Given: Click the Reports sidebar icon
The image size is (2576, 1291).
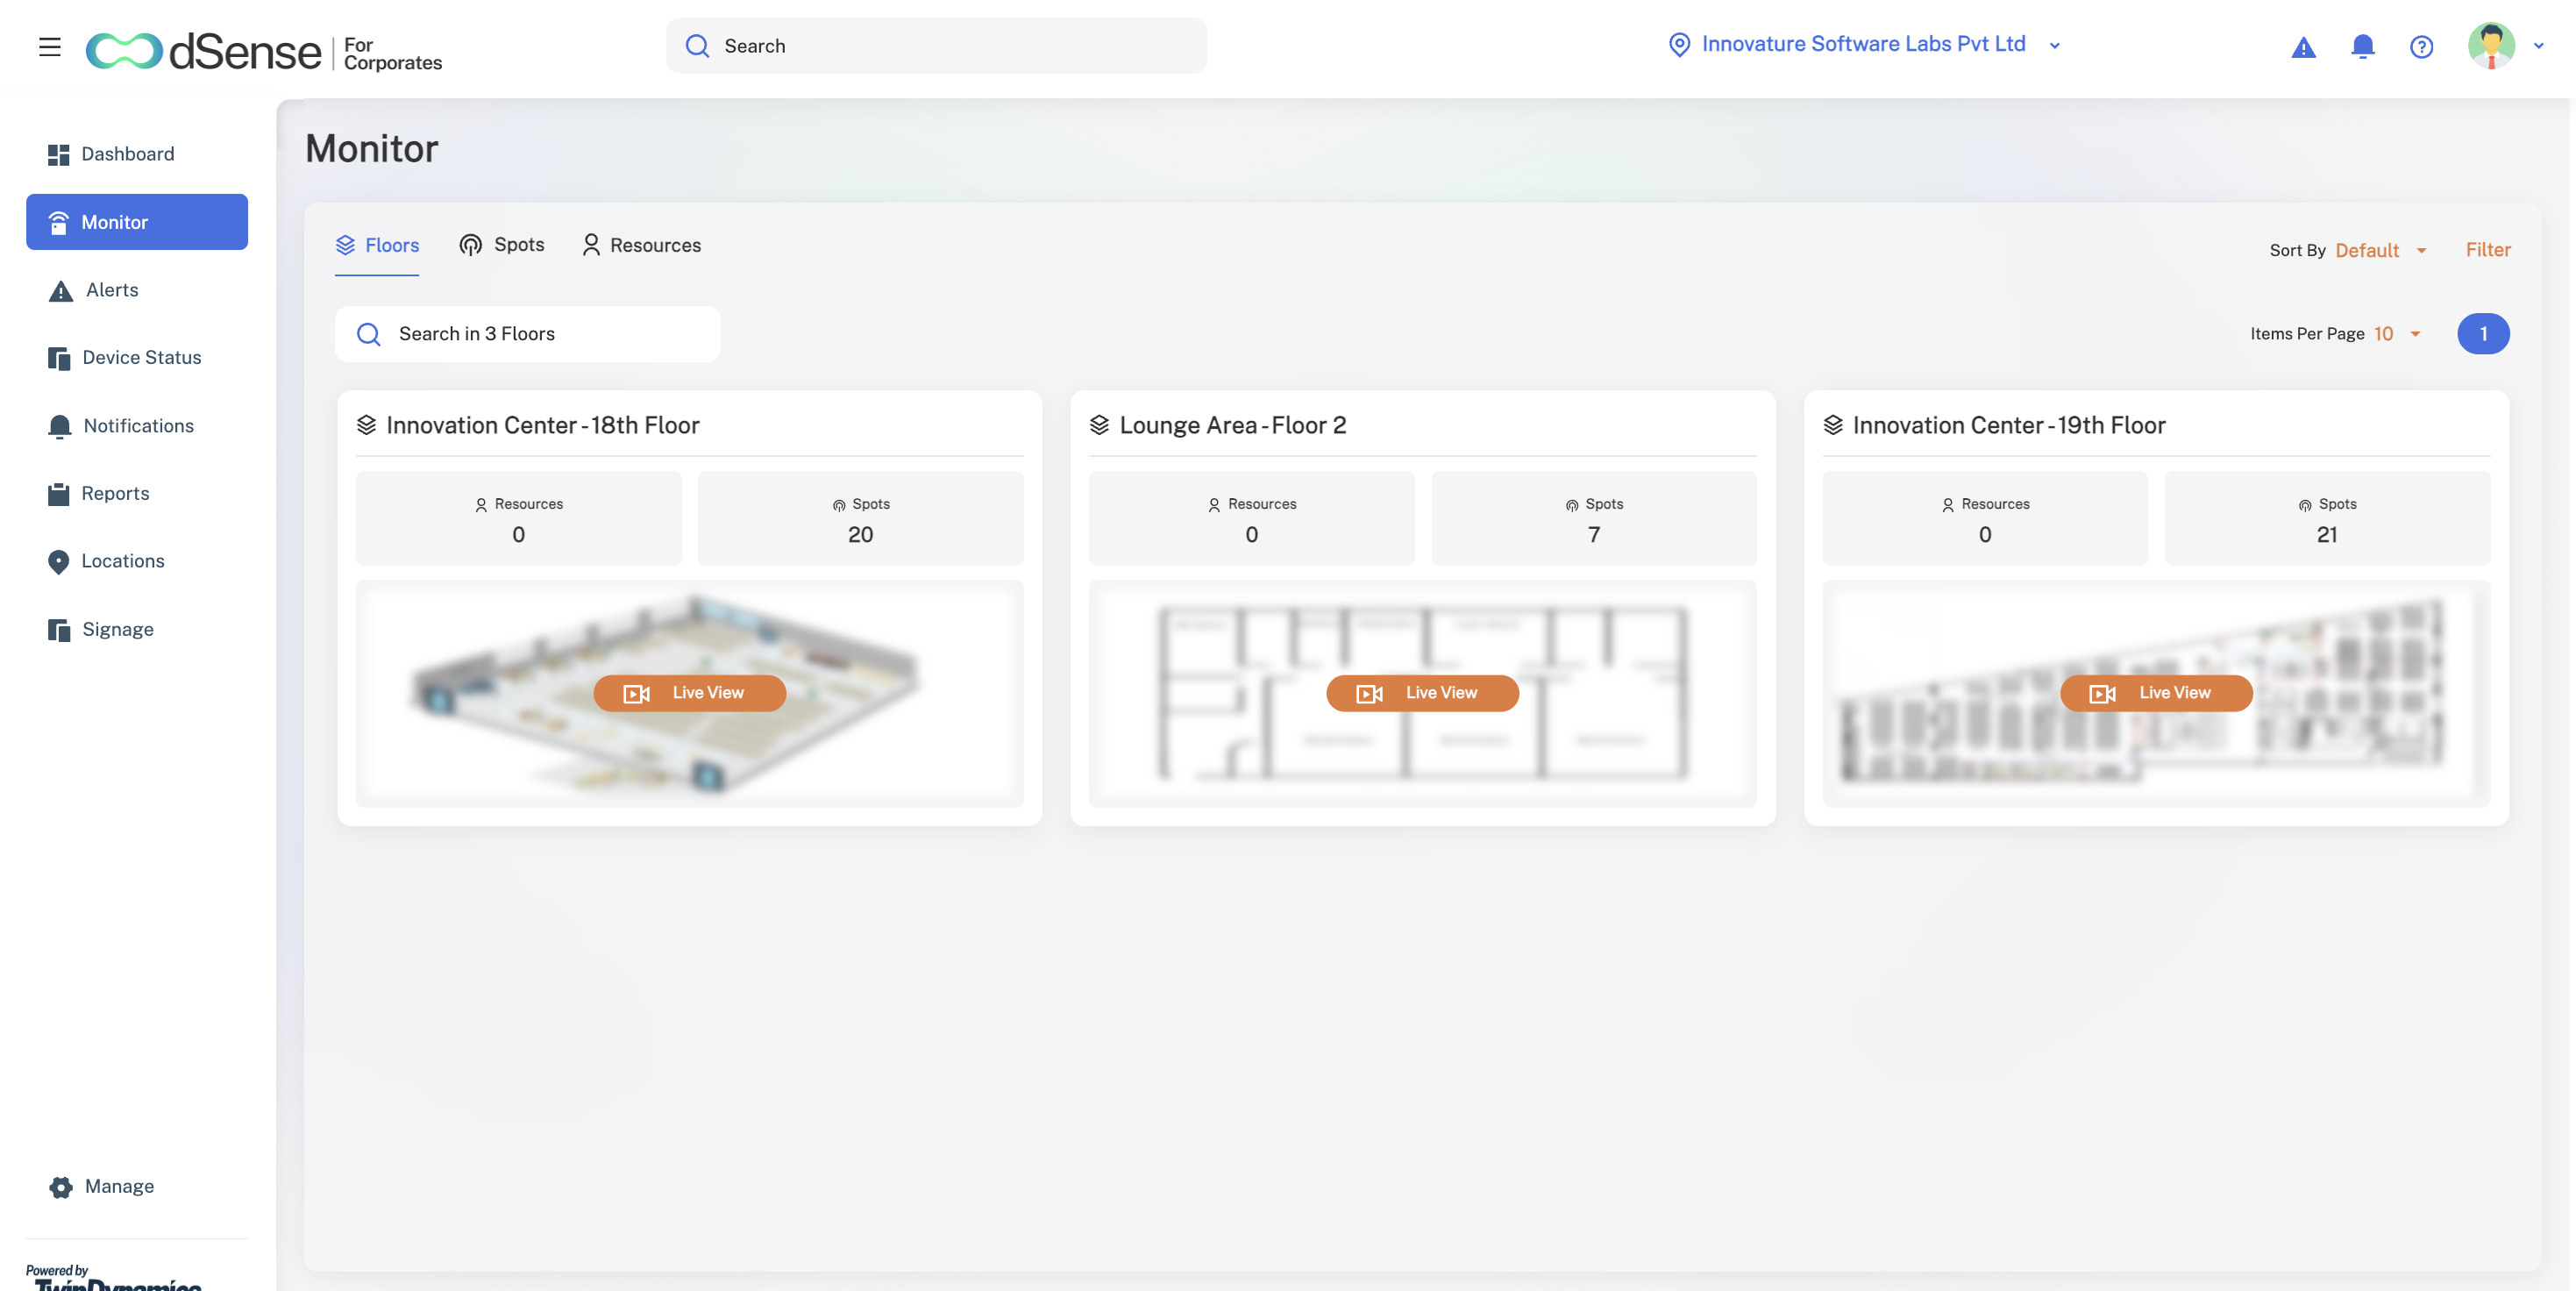Looking at the screenshot, I should point(58,494).
